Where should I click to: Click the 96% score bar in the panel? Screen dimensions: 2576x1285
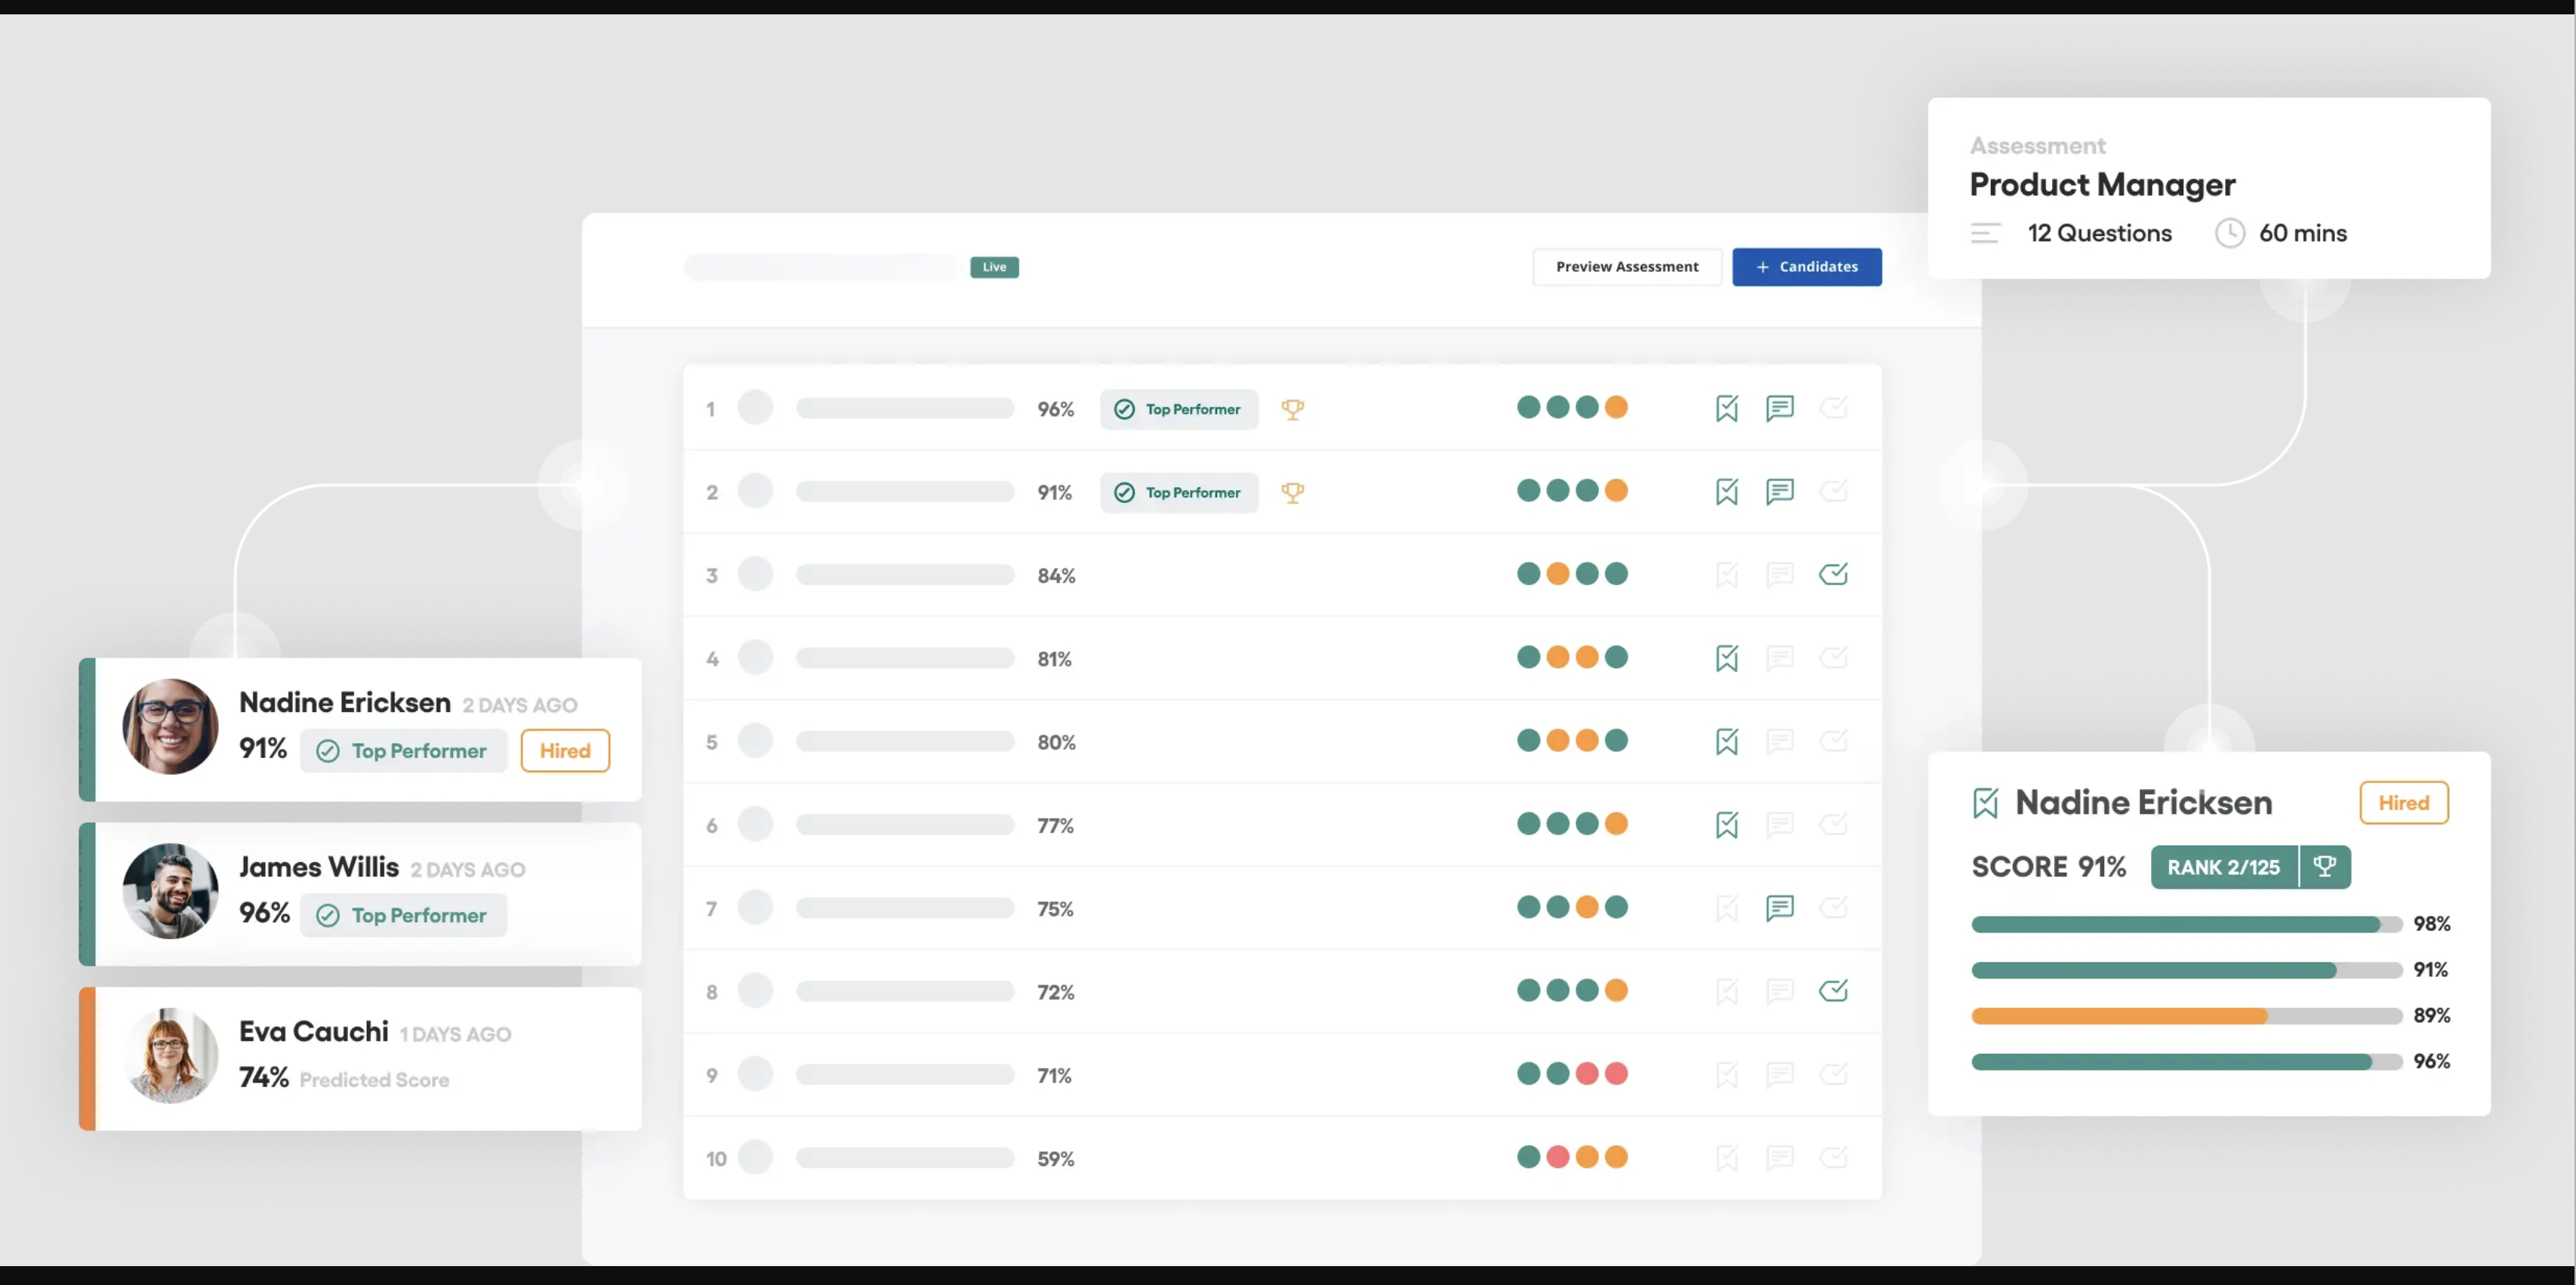point(2187,1062)
